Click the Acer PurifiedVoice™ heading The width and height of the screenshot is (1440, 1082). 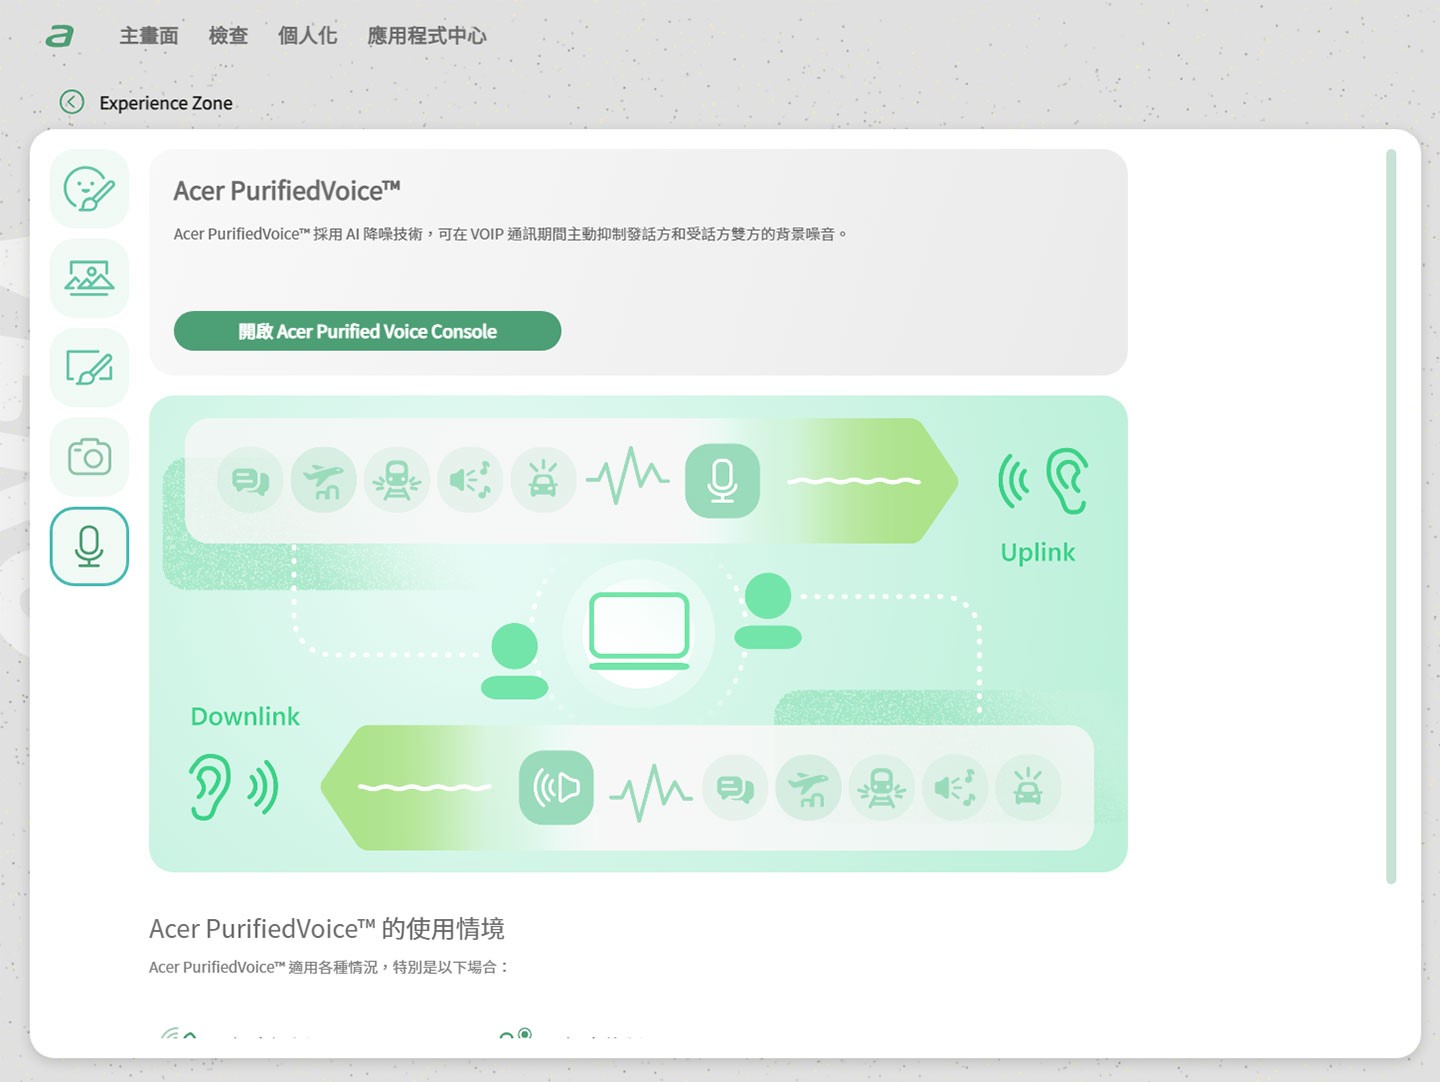pos(287,191)
